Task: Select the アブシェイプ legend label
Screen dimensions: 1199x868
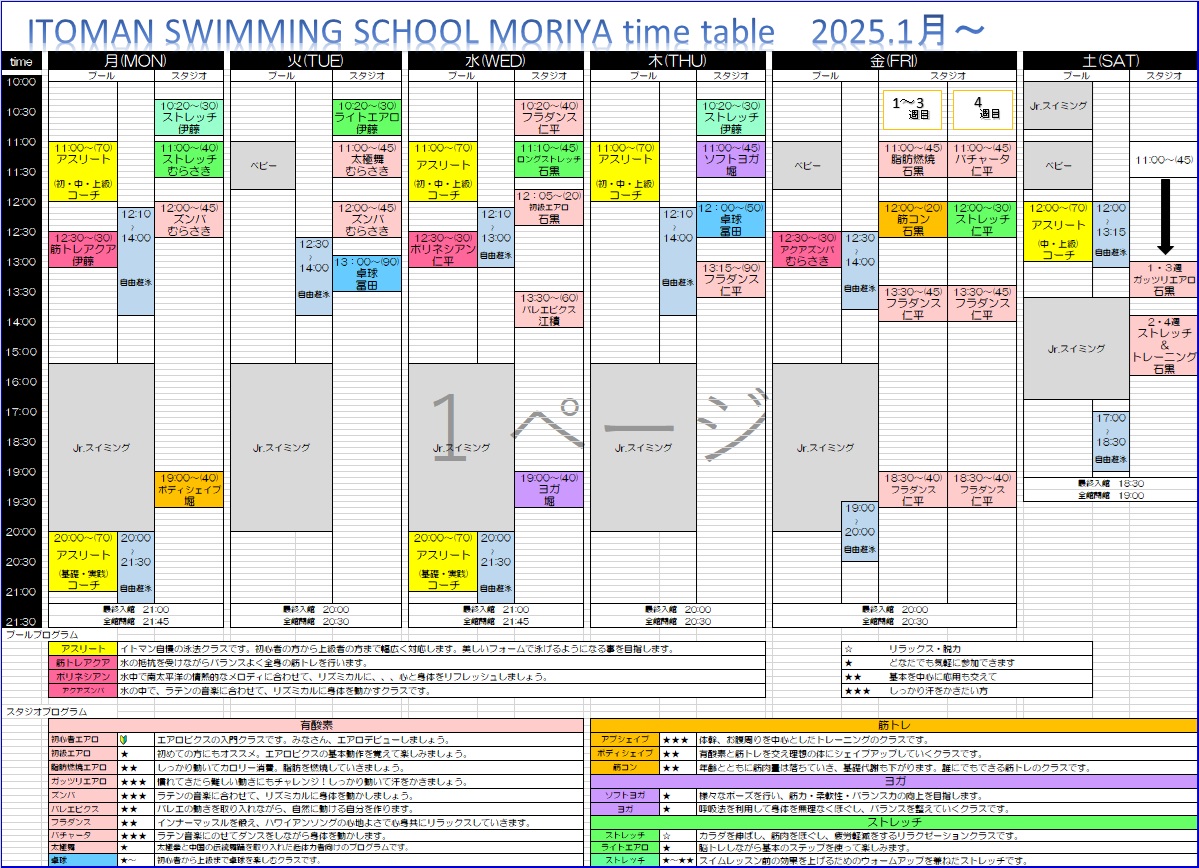Action: 625,740
